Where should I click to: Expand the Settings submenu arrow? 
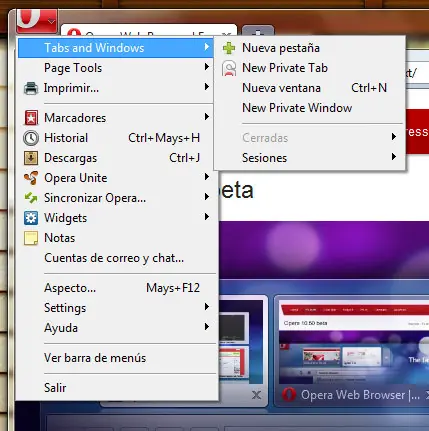point(207,307)
